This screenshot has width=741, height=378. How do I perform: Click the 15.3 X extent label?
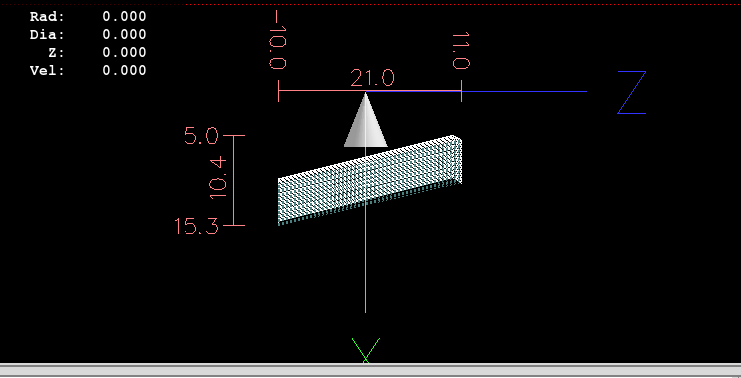point(197,226)
